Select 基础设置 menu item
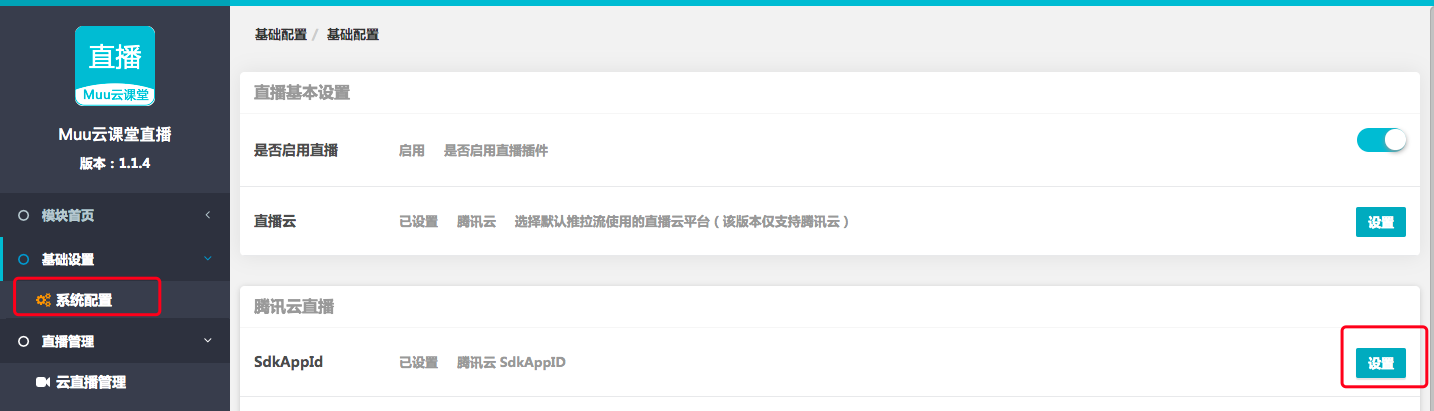Image resolution: width=1434 pixels, height=411 pixels. click(115, 259)
